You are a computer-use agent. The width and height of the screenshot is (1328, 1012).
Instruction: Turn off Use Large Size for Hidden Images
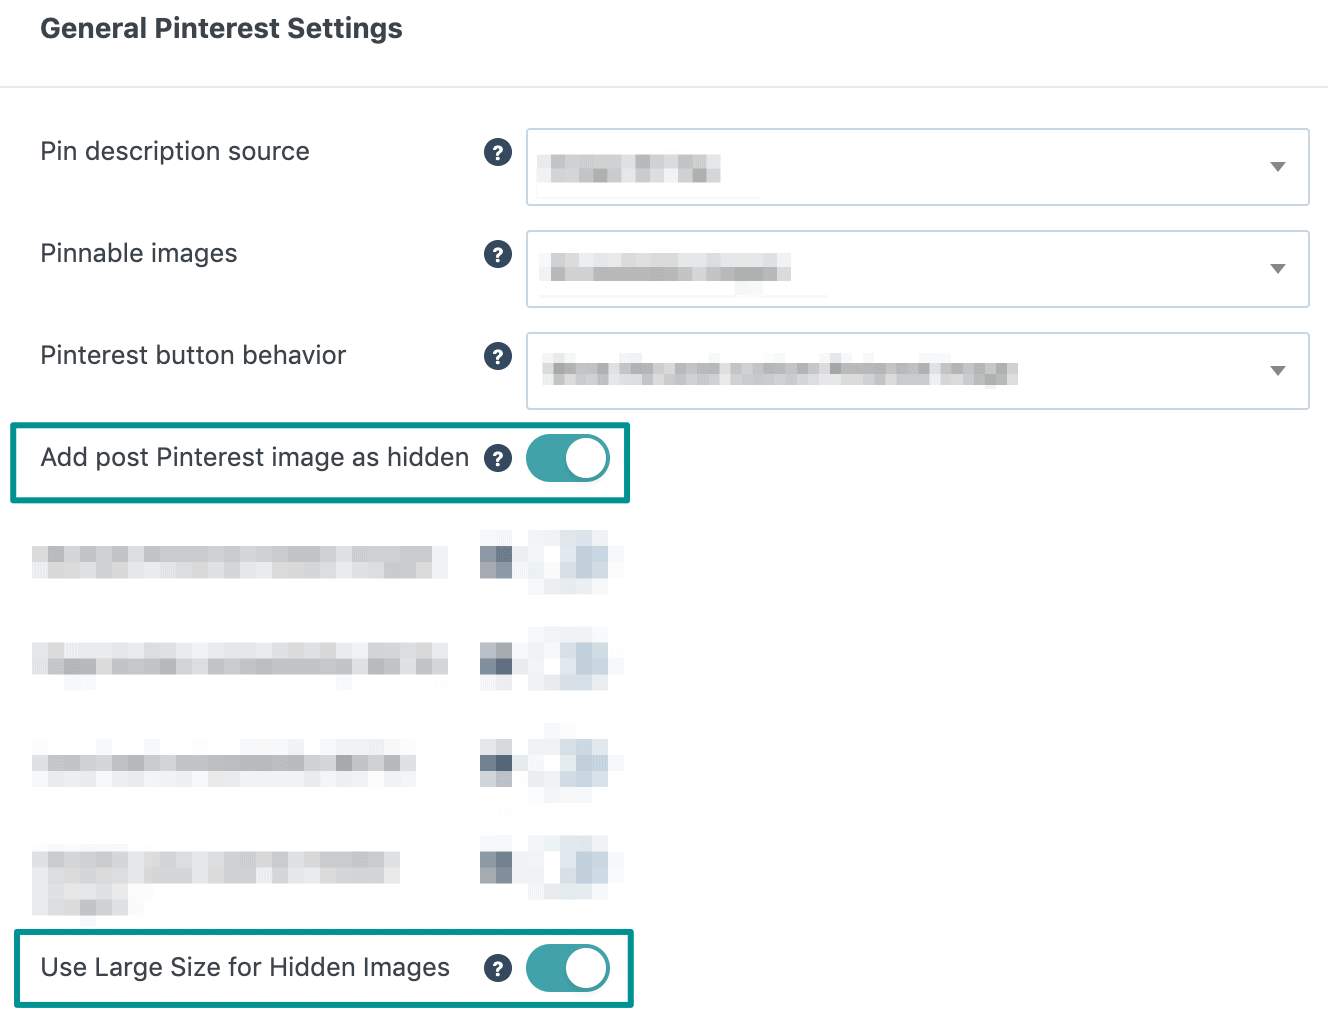coord(568,968)
